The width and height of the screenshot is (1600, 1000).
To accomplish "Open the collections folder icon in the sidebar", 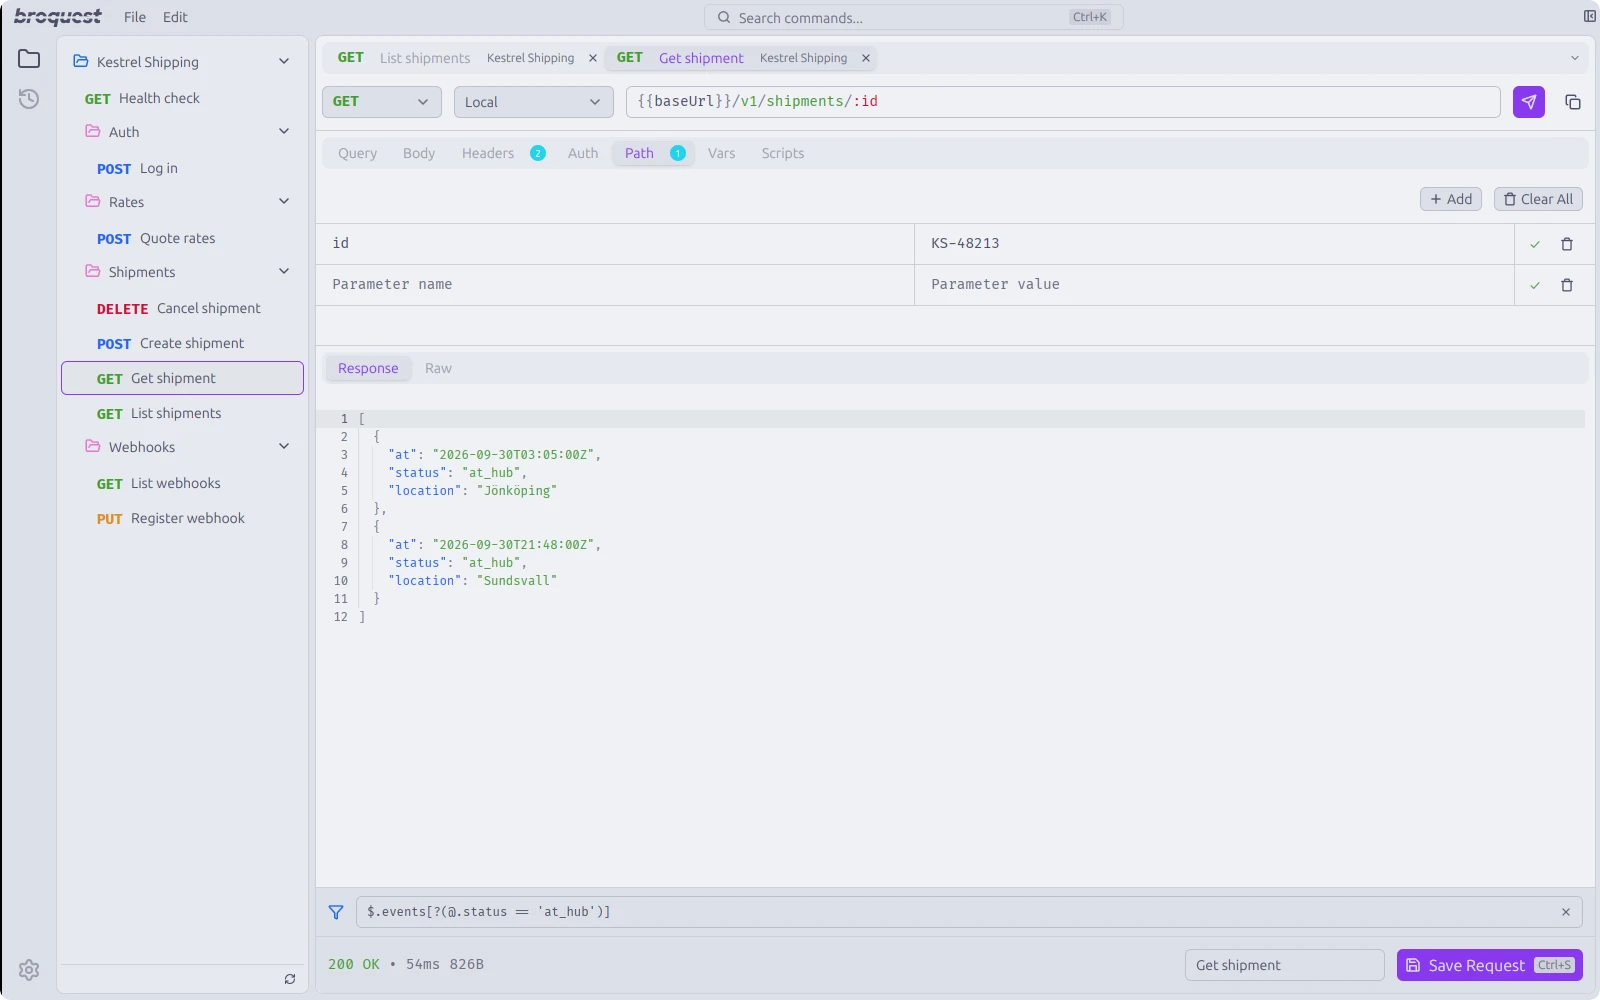I will coord(29,59).
